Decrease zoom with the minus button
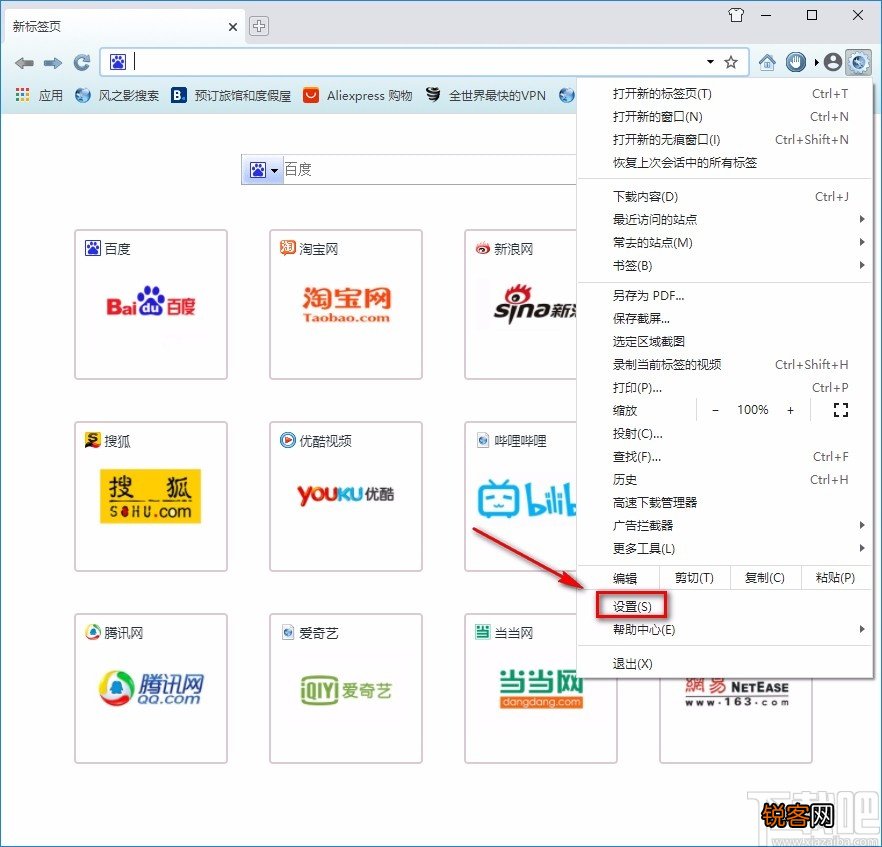 pyautogui.click(x=715, y=410)
